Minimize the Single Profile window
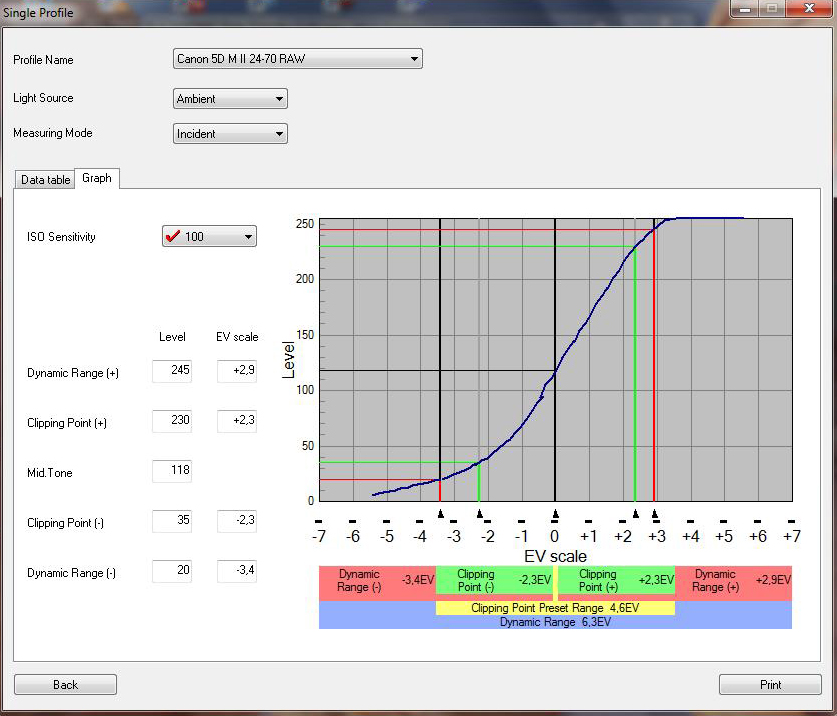The height and width of the screenshot is (716, 837). (x=745, y=9)
